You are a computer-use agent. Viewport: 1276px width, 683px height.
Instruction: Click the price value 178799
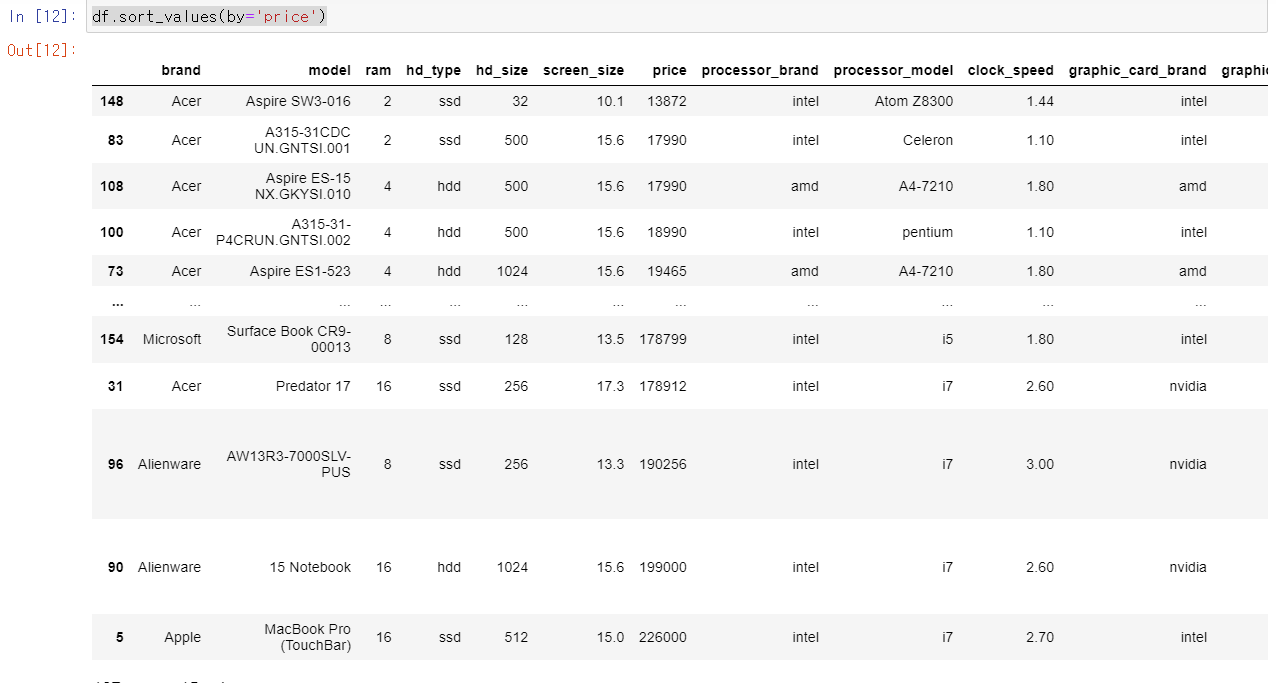[x=663, y=339]
